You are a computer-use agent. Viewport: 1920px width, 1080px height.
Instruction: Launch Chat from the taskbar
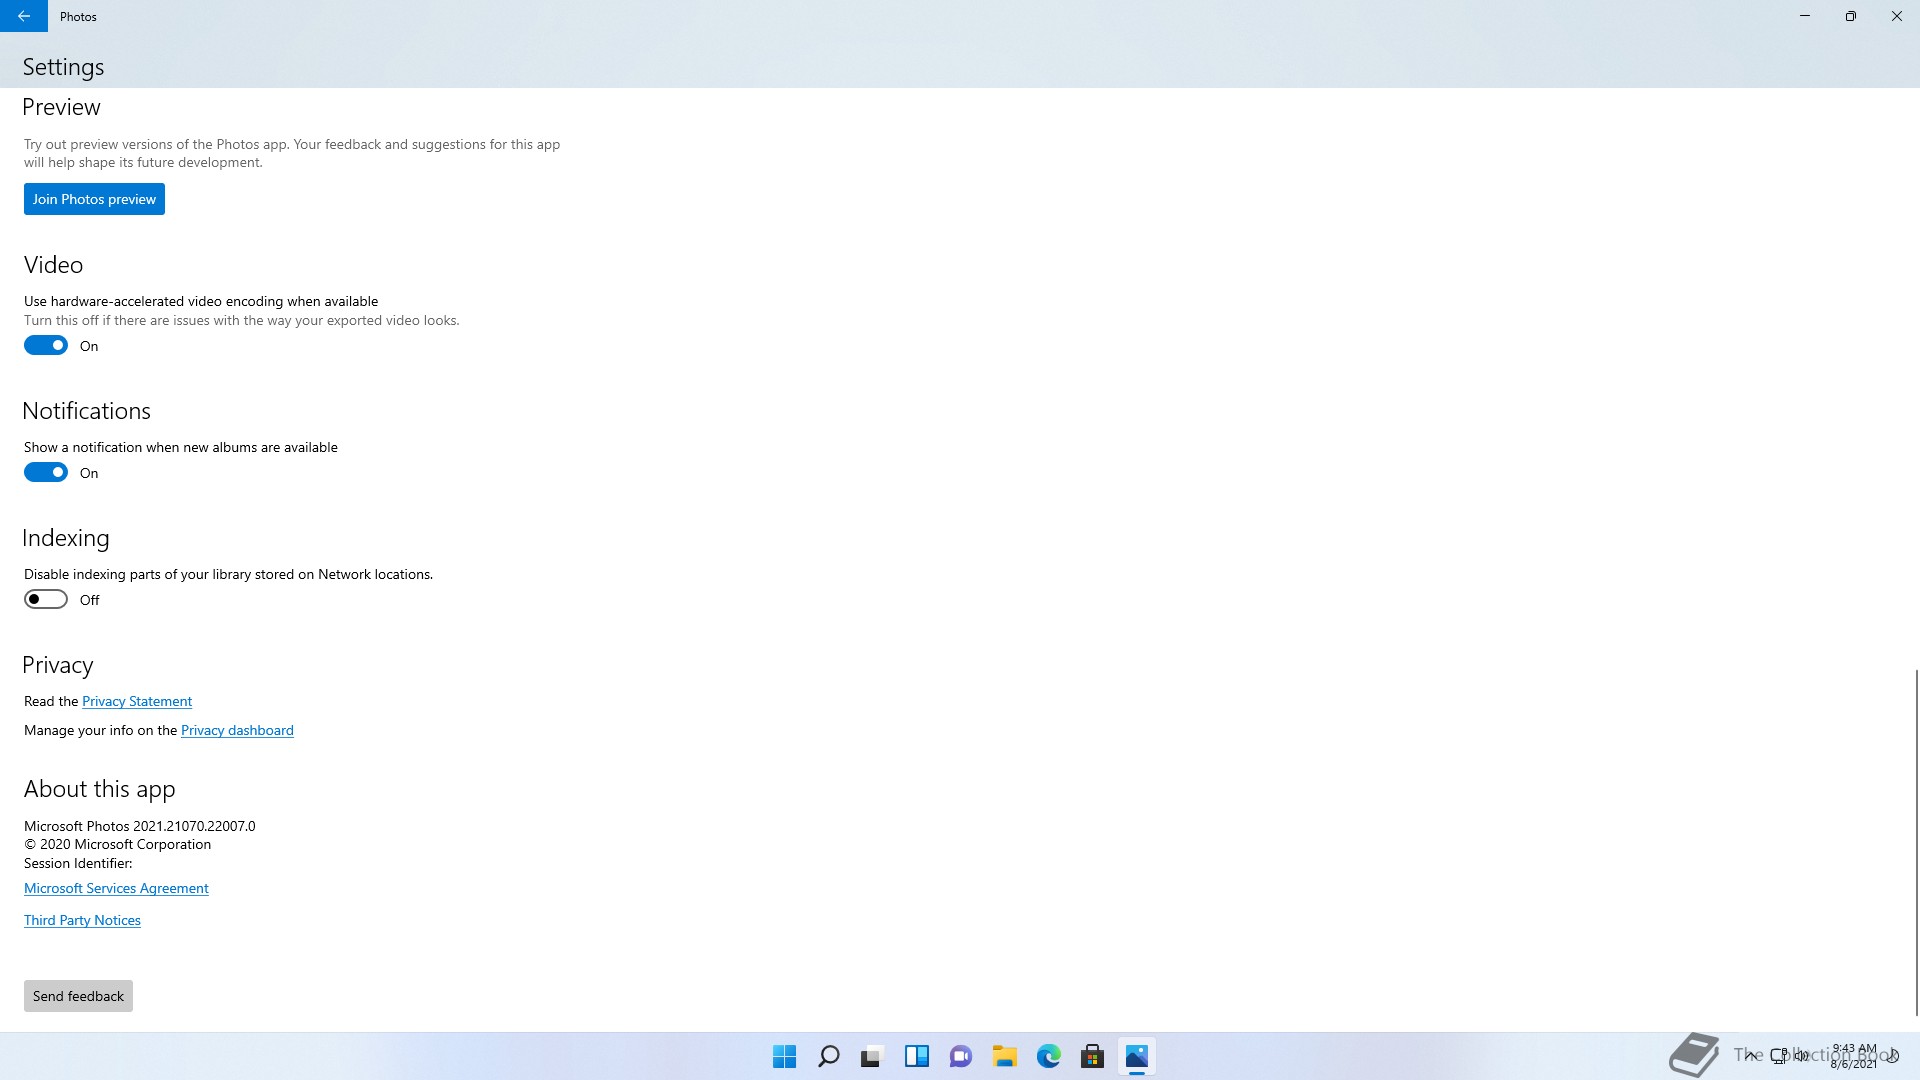[x=961, y=1056]
